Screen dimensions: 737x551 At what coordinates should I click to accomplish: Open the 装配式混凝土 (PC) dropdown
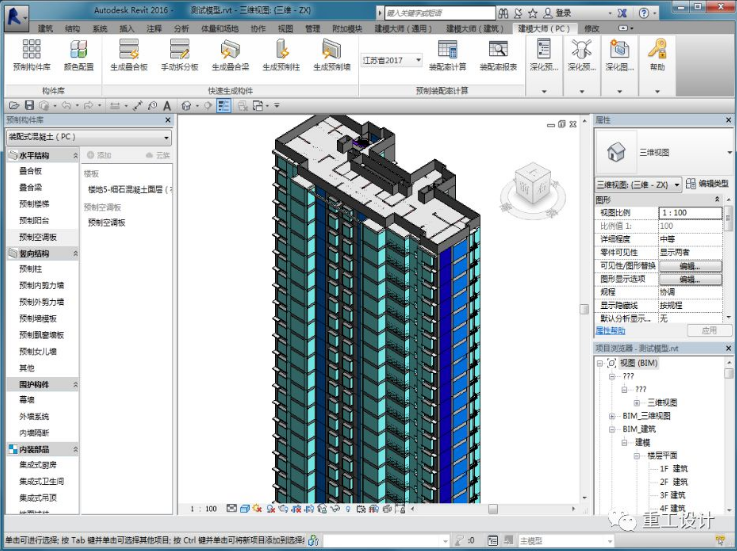(x=89, y=137)
